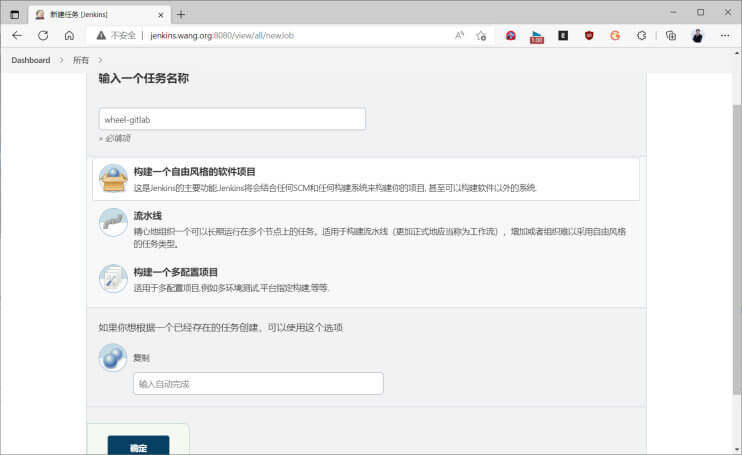Switch to the 新建任务 [Jenkins] tab
The width and height of the screenshot is (742, 455).
[97, 15]
